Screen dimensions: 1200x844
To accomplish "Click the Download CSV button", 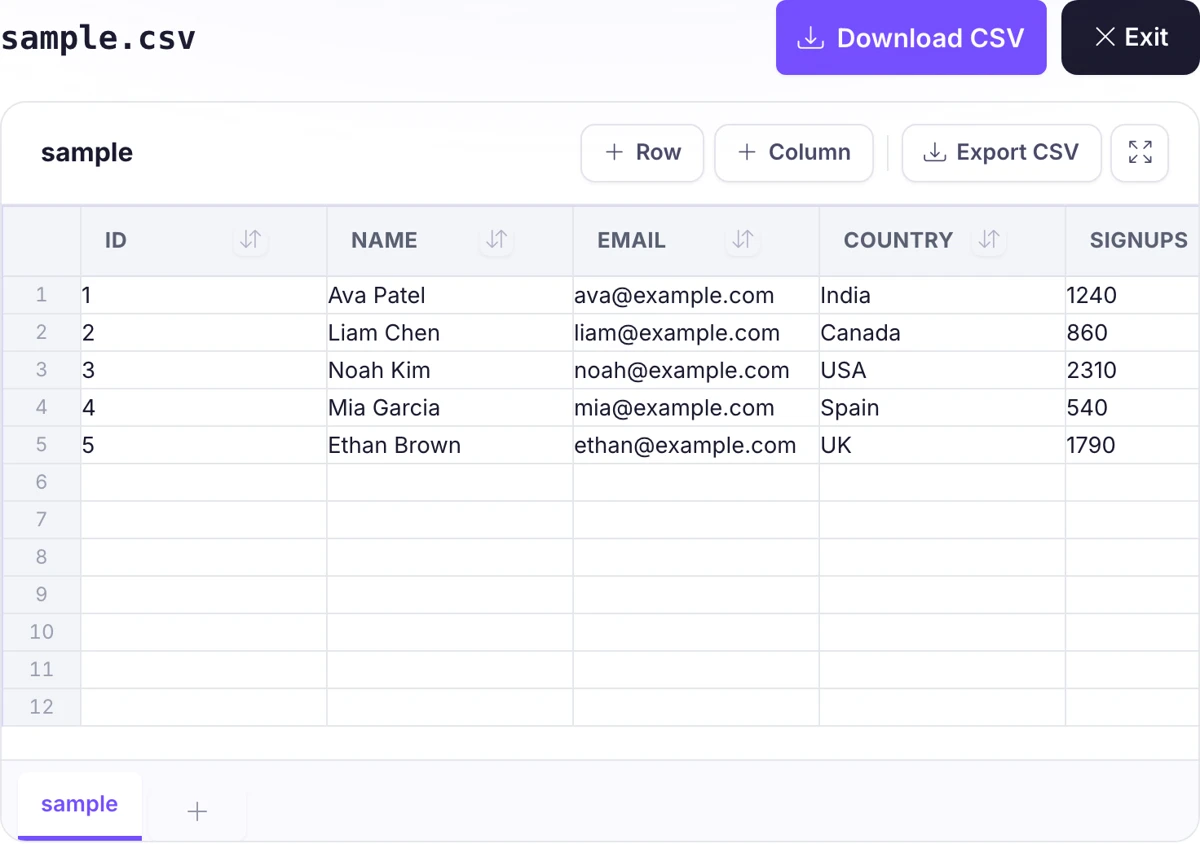I will 911,38.
